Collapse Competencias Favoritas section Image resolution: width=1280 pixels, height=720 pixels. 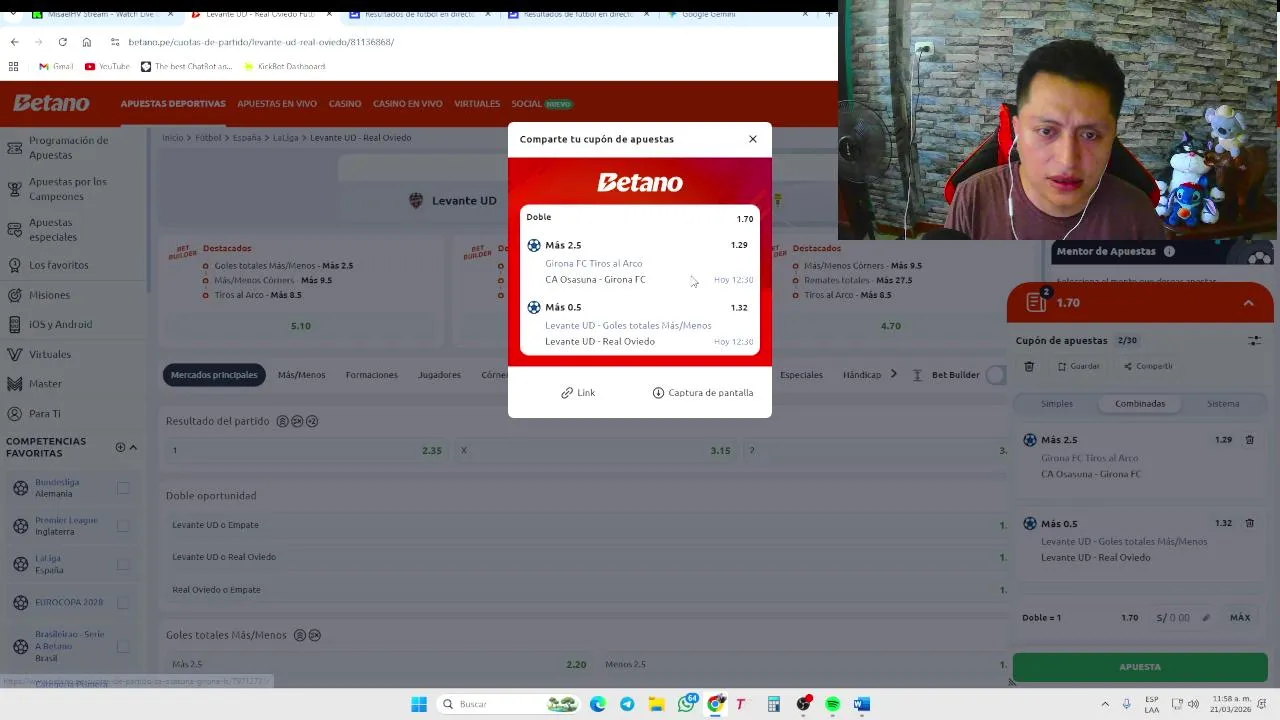(x=133, y=447)
